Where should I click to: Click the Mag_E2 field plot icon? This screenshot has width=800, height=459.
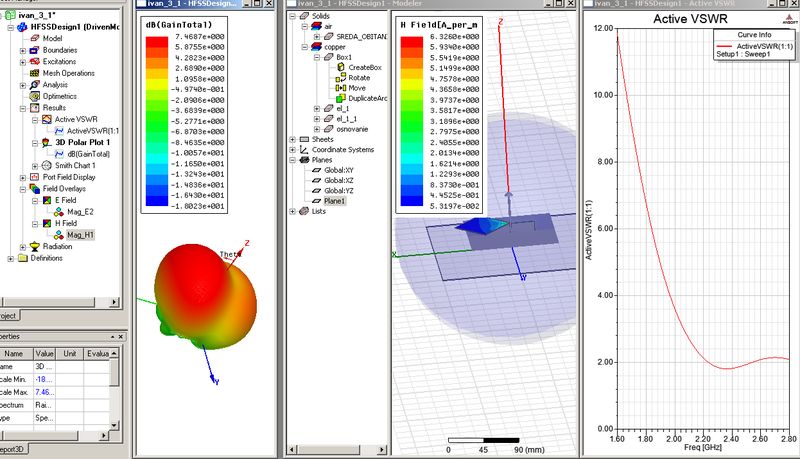click(x=60, y=211)
